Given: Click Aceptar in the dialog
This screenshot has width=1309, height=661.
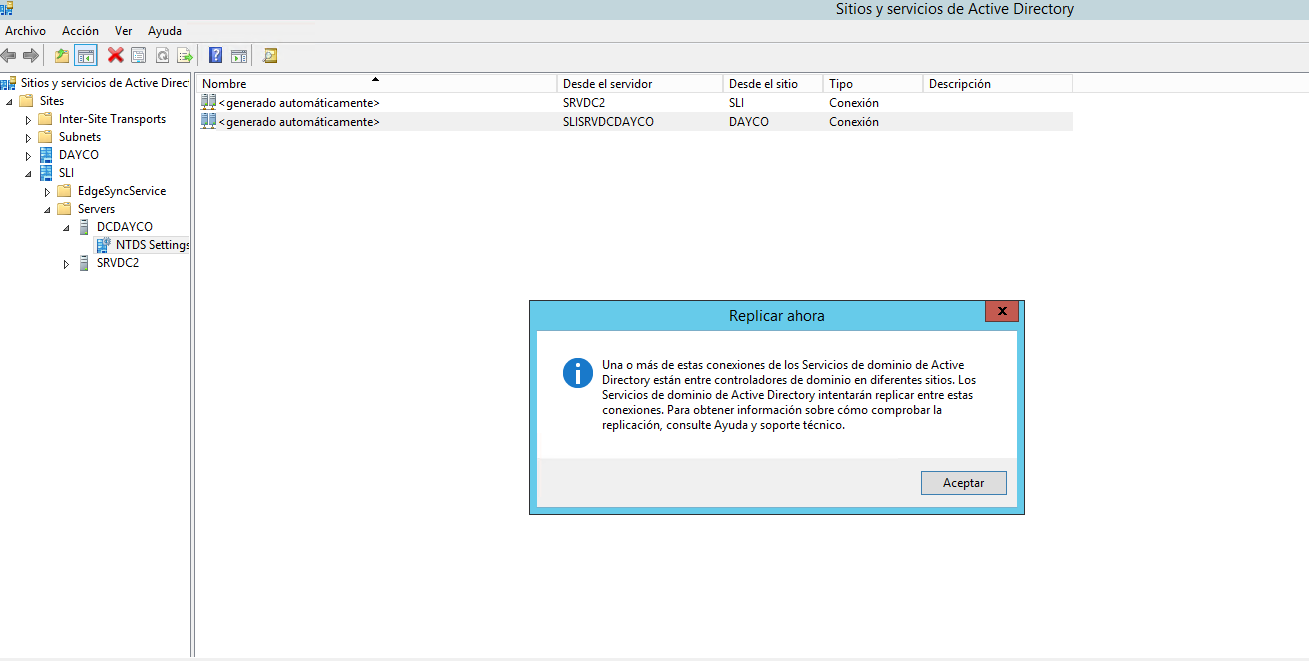Looking at the screenshot, I should click(x=963, y=483).
